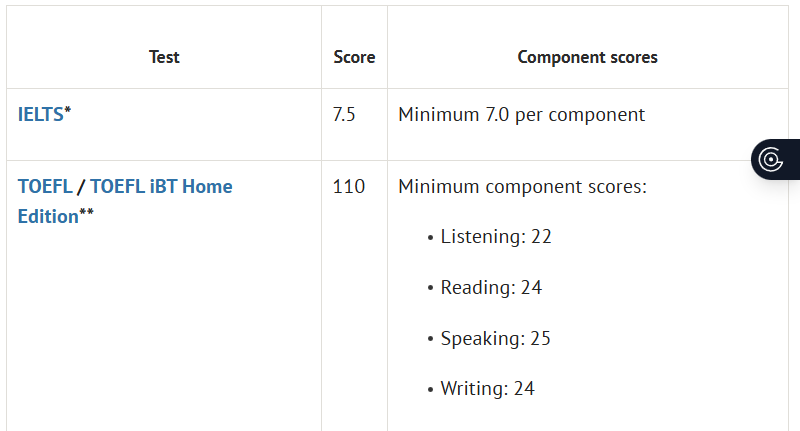The height and width of the screenshot is (431, 800).
Task: Click the Component scores column header
Action: pyautogui.click(x=587, y=57)
